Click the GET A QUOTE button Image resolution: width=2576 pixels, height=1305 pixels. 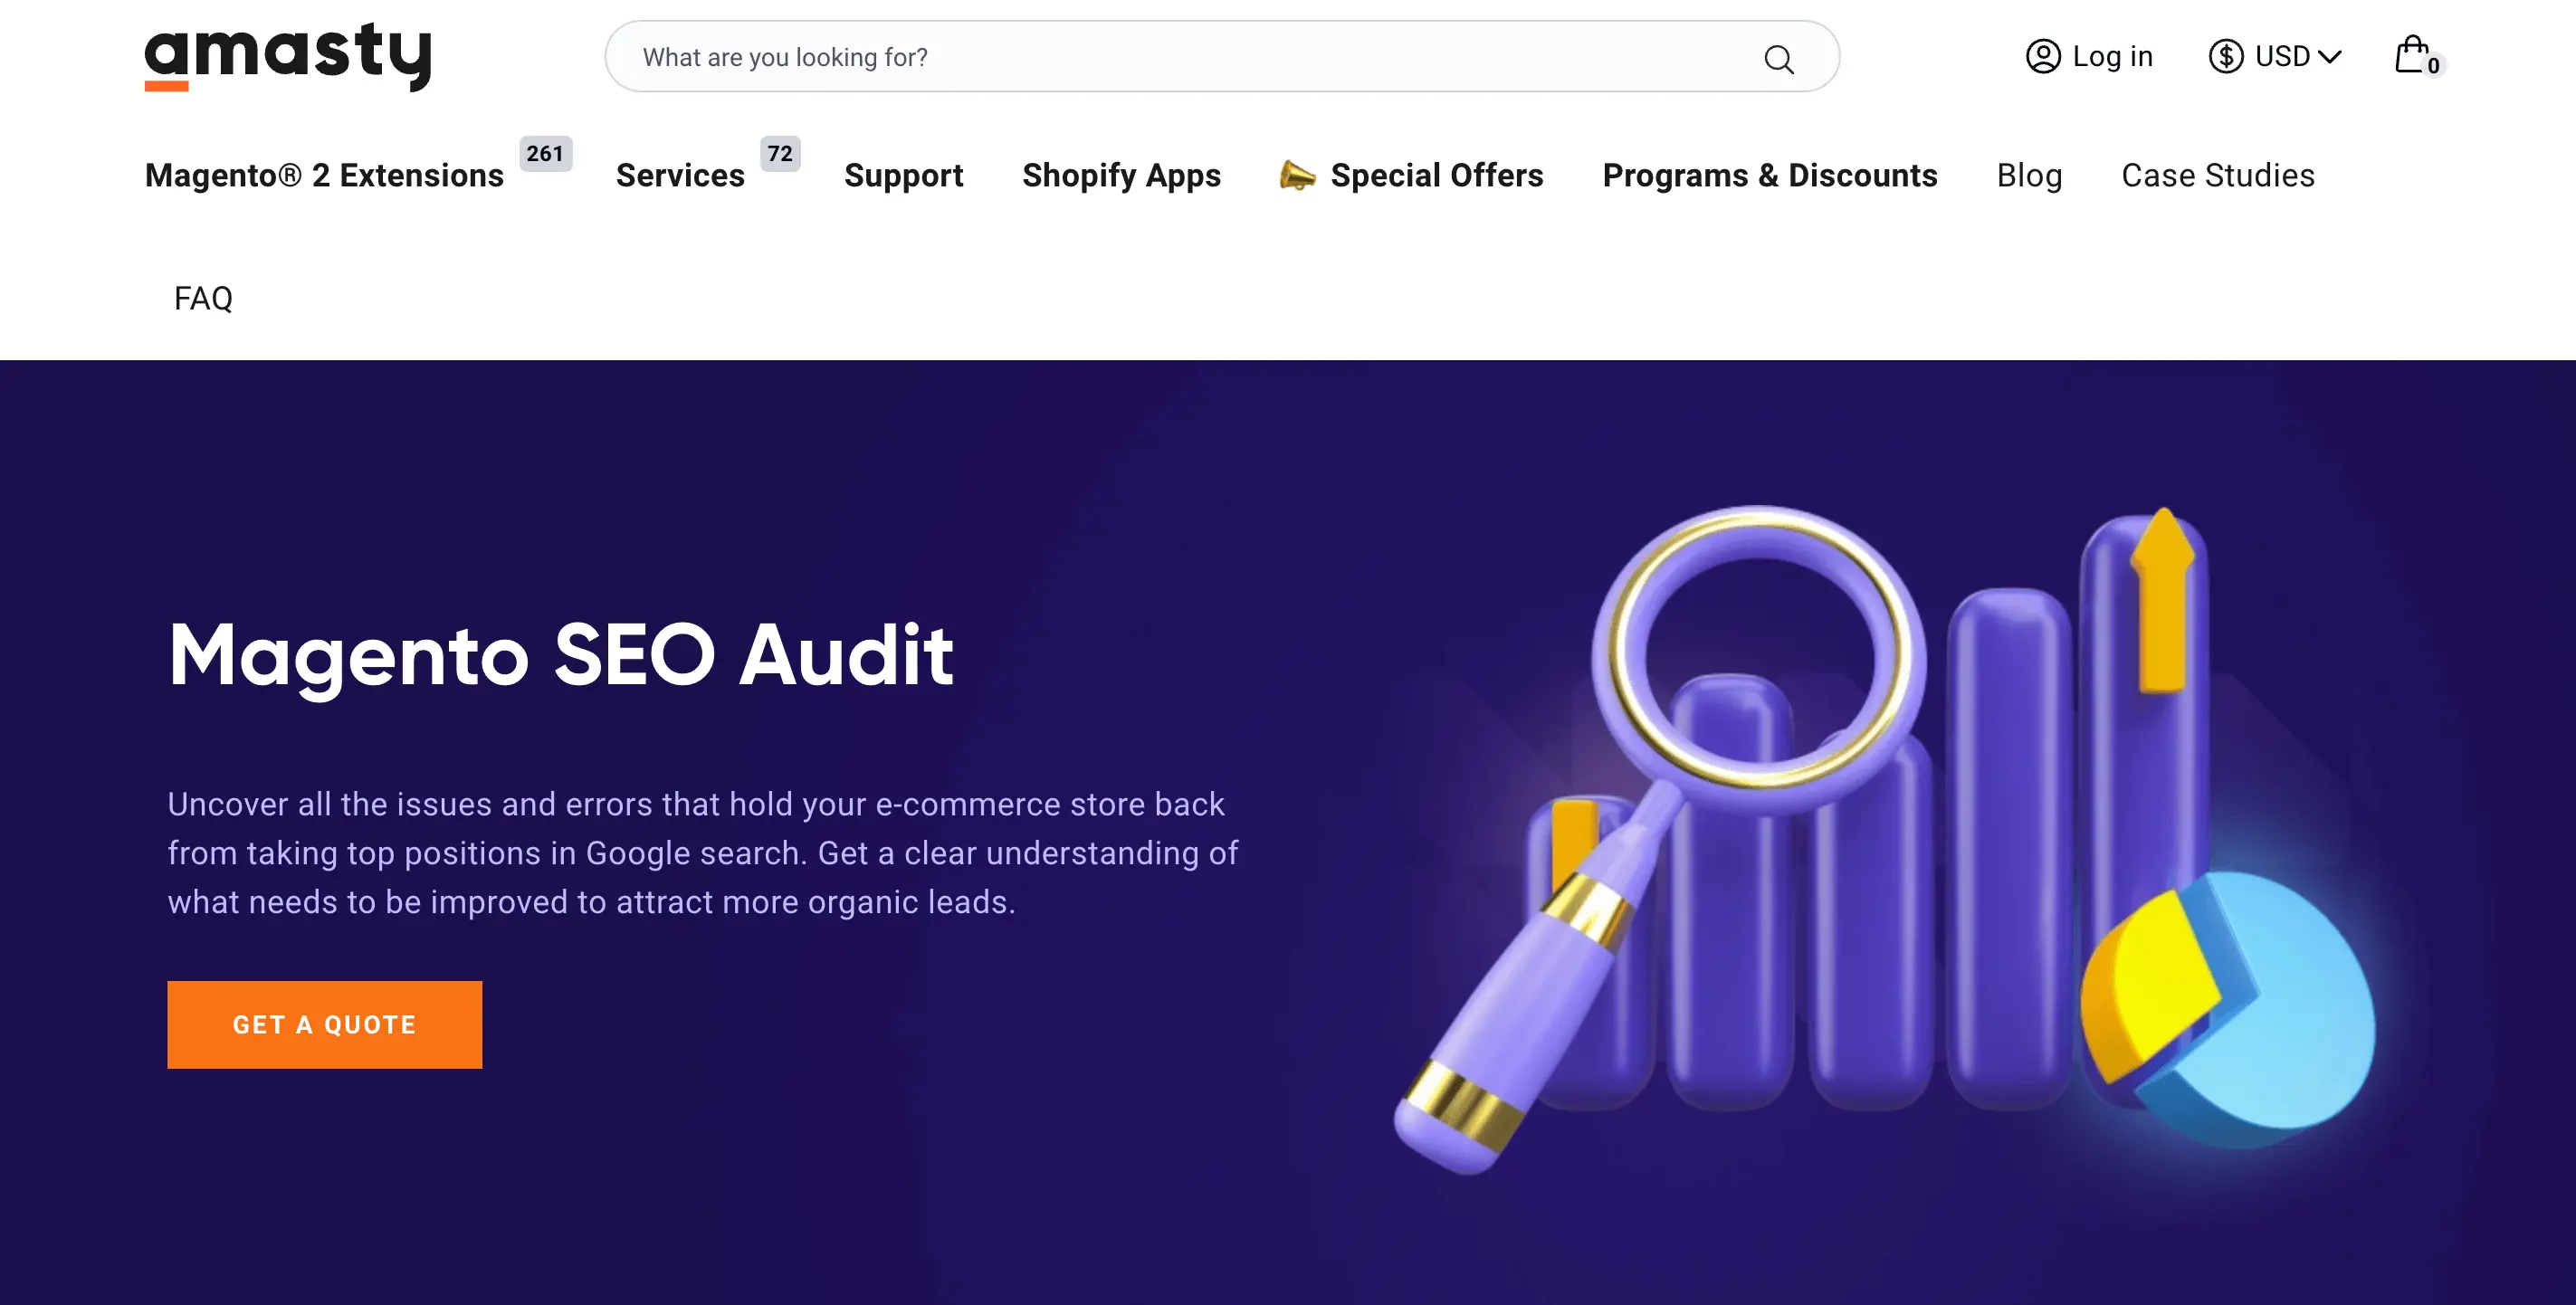pos(324,1024)
